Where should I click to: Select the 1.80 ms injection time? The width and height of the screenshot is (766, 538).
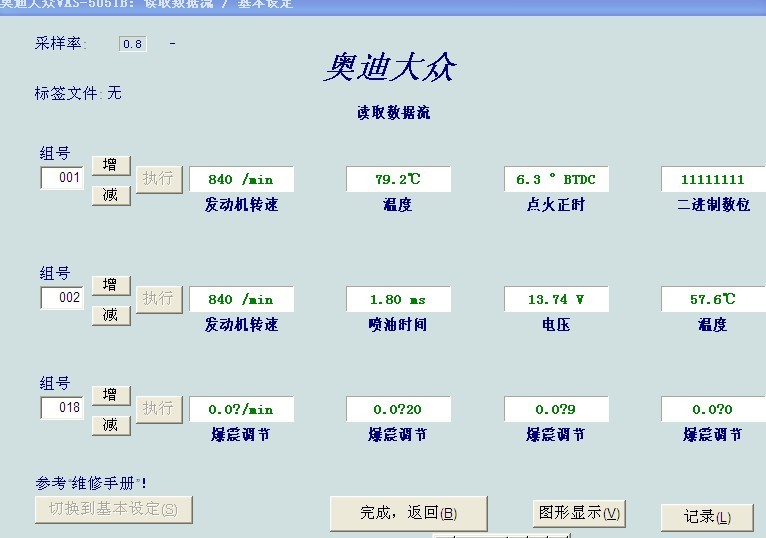[x=398, y=299]
